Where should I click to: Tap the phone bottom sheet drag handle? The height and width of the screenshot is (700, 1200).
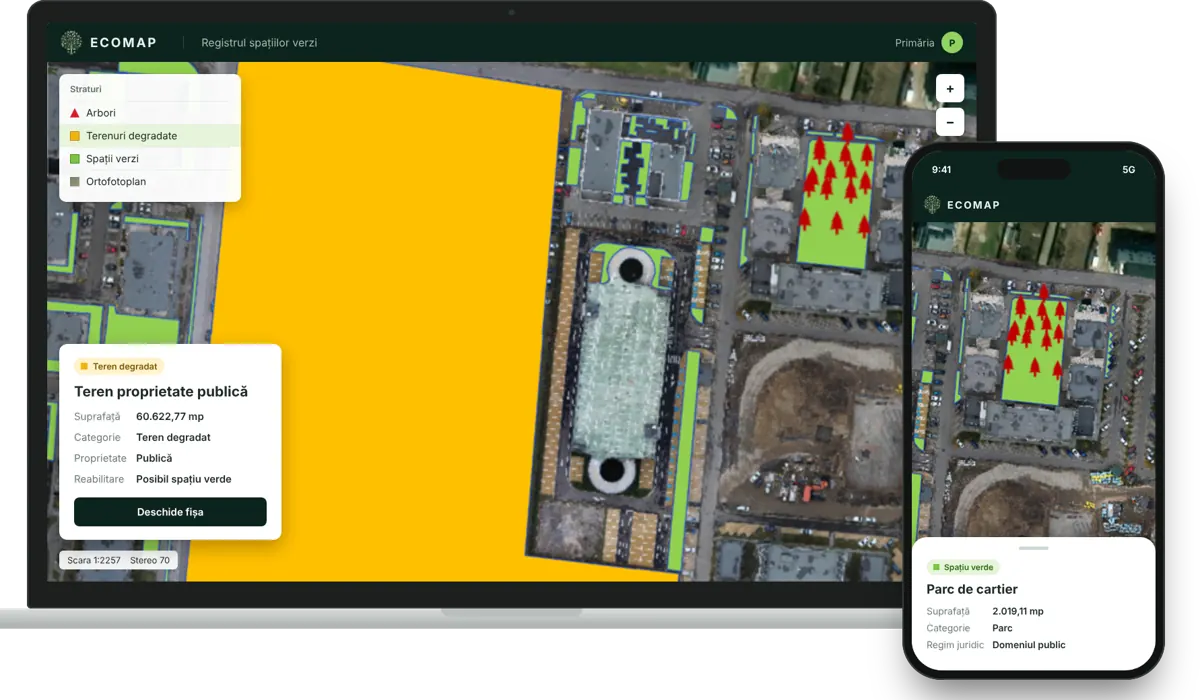pos(1033,548)
